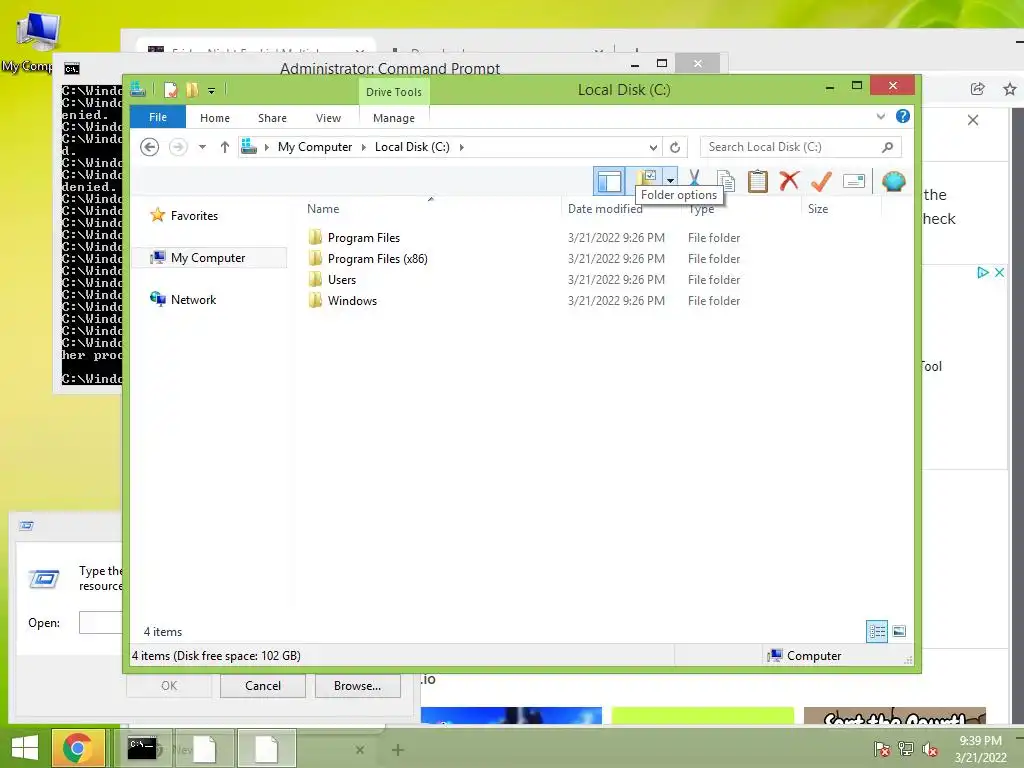Click the network tray icon

coord(906,748)
